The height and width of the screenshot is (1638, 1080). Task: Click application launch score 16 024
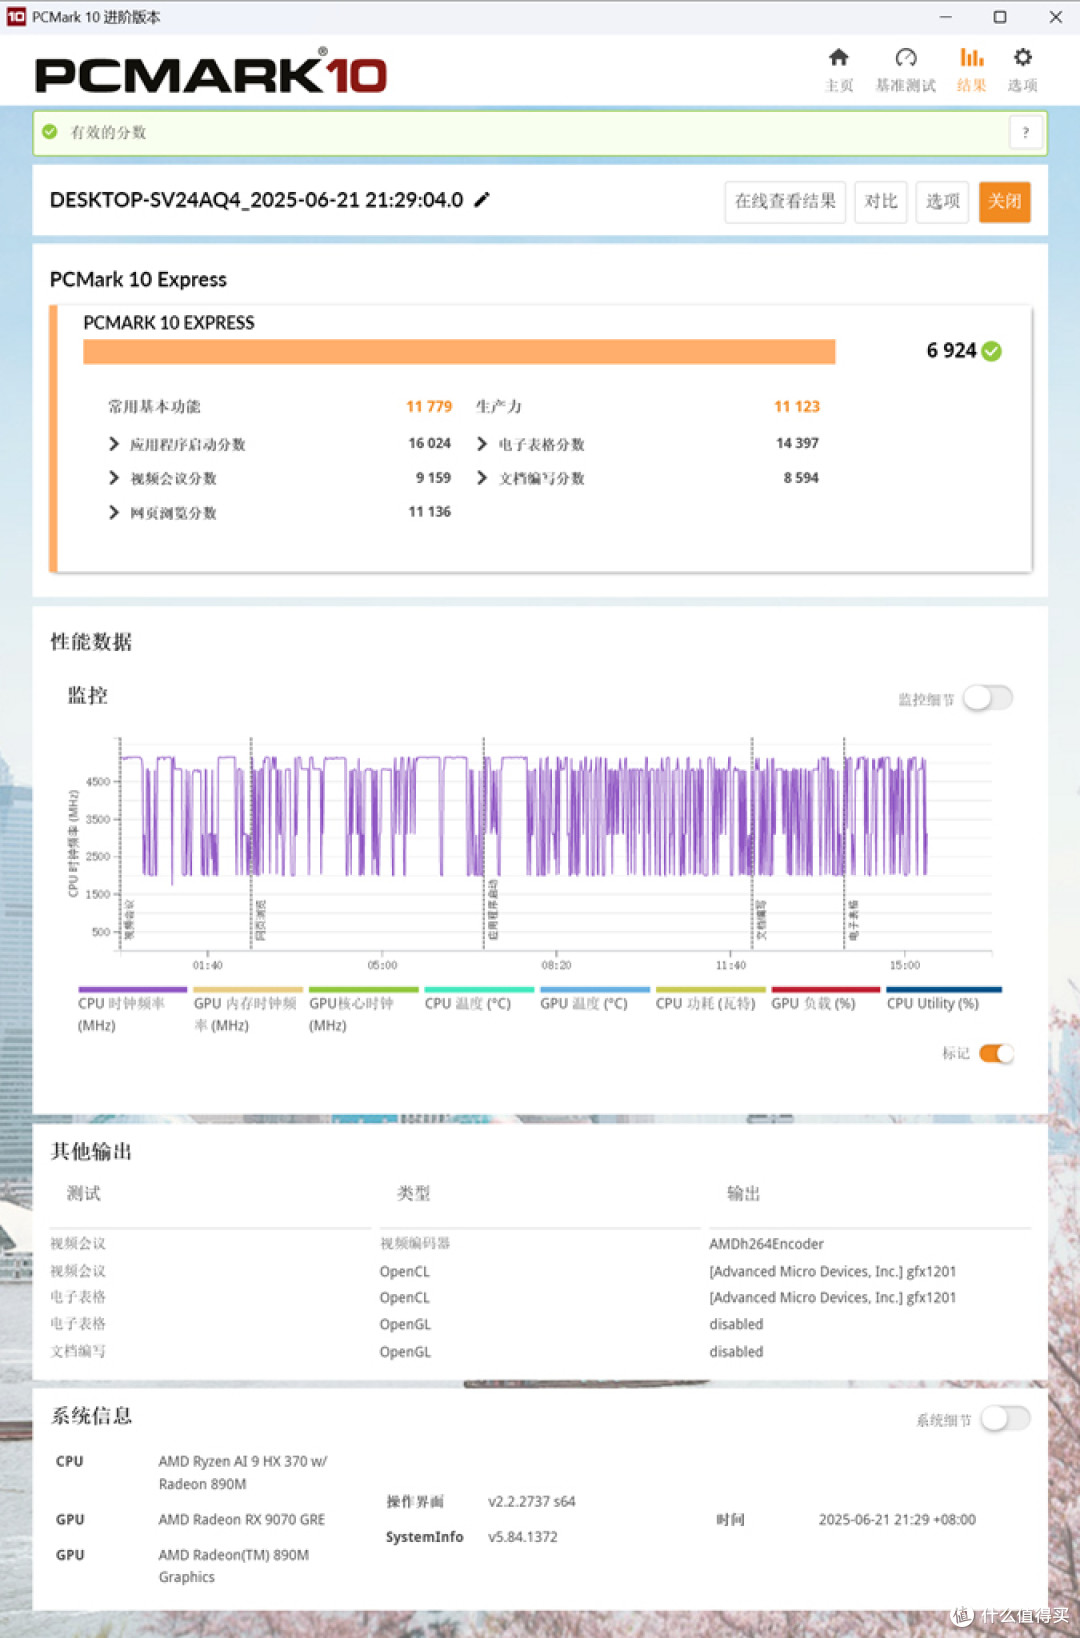430,443
